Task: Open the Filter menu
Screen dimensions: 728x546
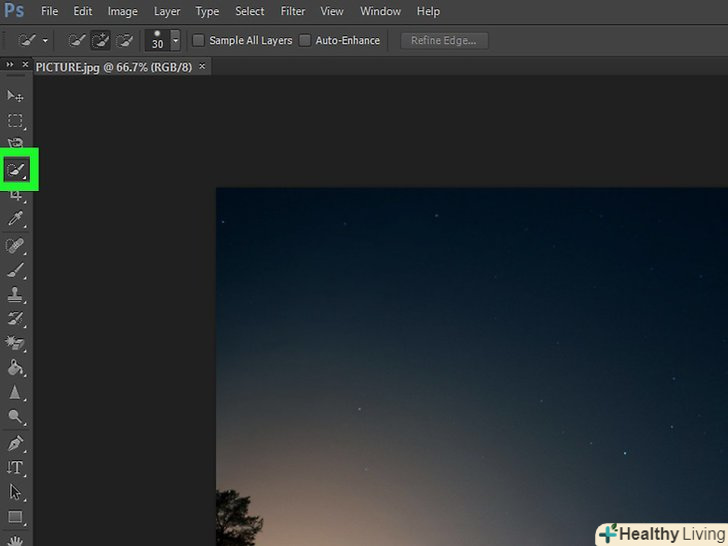Action: (293, 12)
